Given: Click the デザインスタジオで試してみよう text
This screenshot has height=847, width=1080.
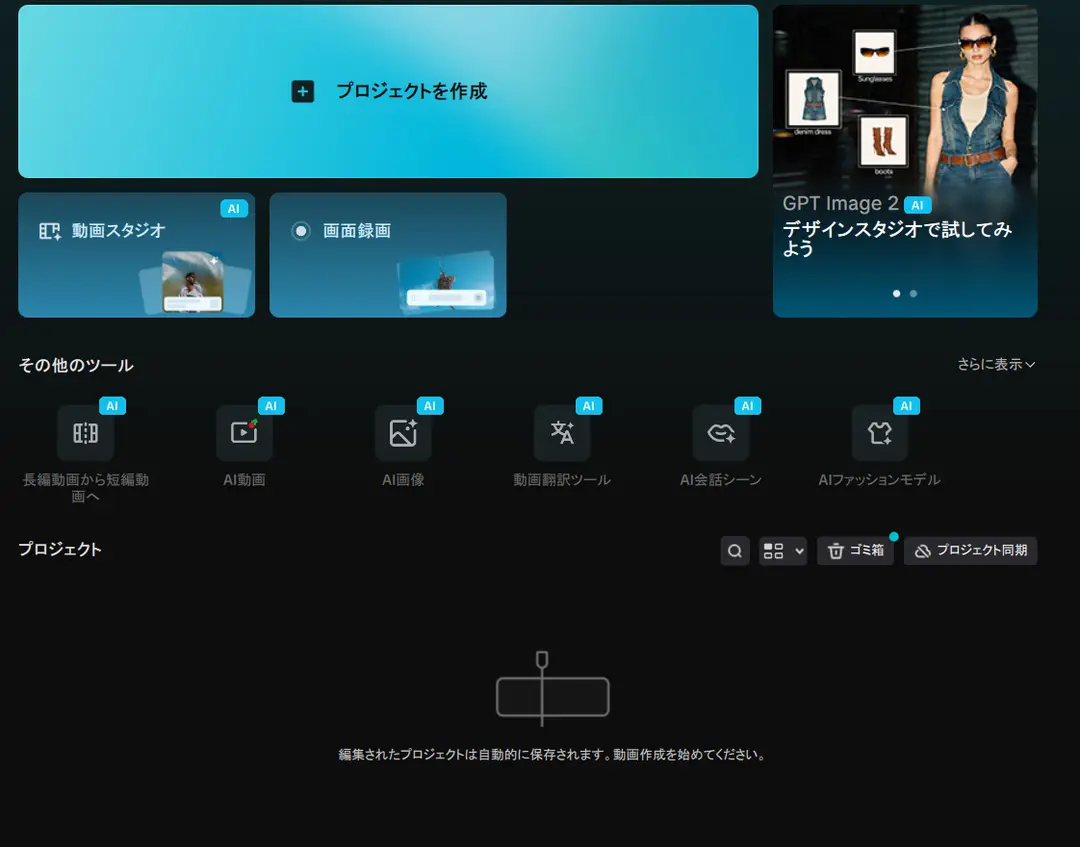Looking at the screenshot, I should (897, 238).
